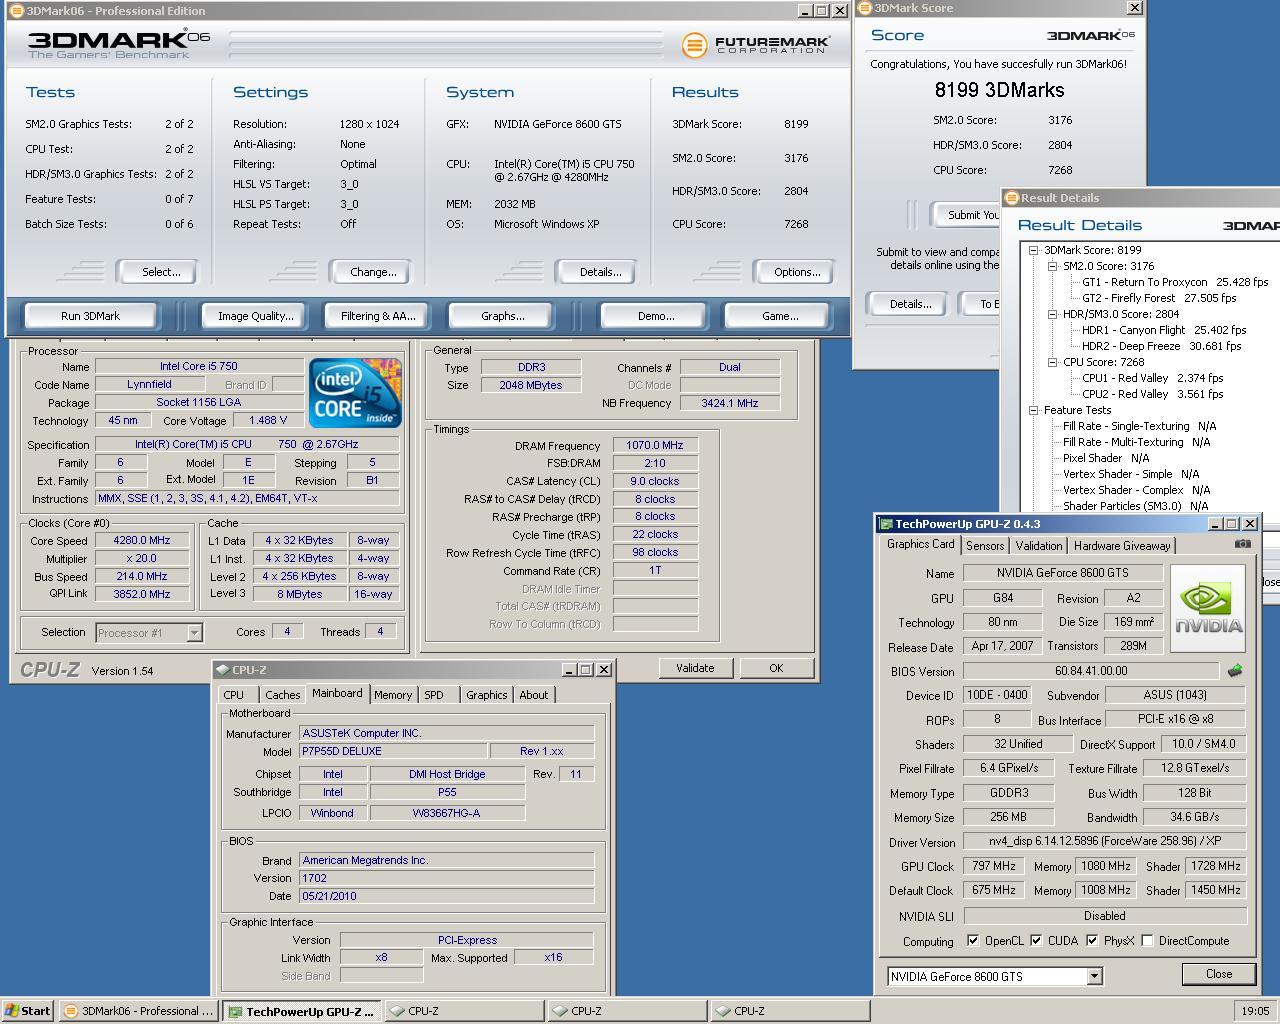Click the Windows Start button

coord(27,1011)
